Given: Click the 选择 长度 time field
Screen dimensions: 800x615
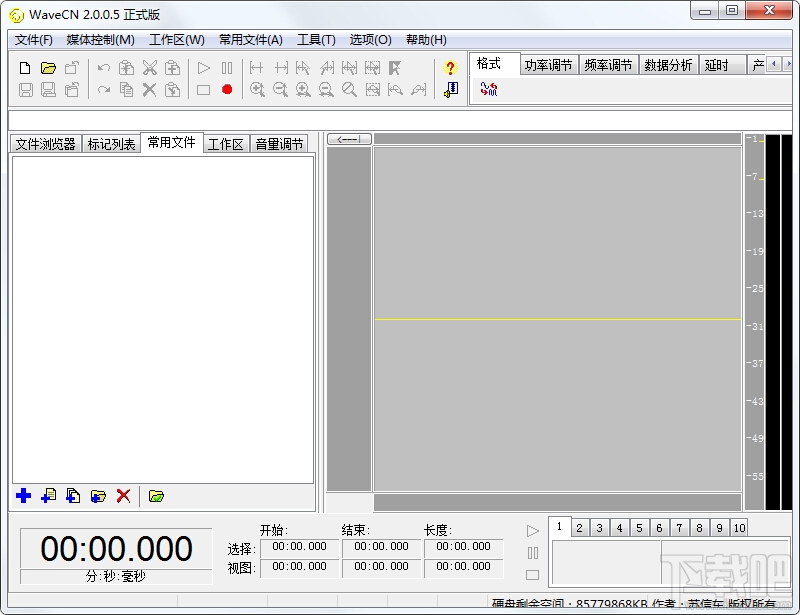Looking at the screenshot, I should [463, 547].
